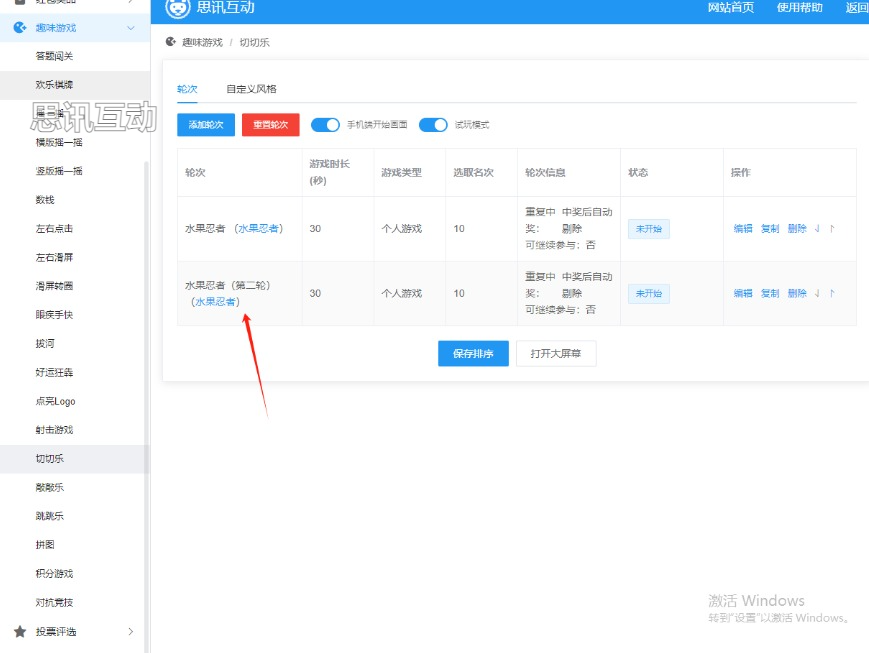The height and width of the screenshot is (653, 869).
Task: Edit the 水果忍者（第二轮）round
Action: pos(743,293)
